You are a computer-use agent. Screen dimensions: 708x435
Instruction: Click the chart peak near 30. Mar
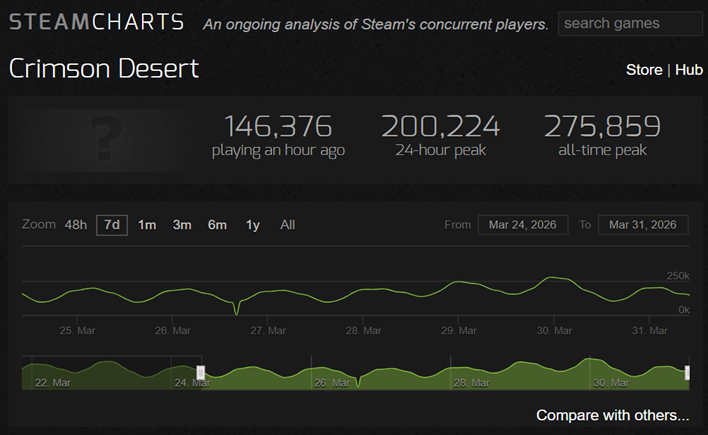pos(548,278)
